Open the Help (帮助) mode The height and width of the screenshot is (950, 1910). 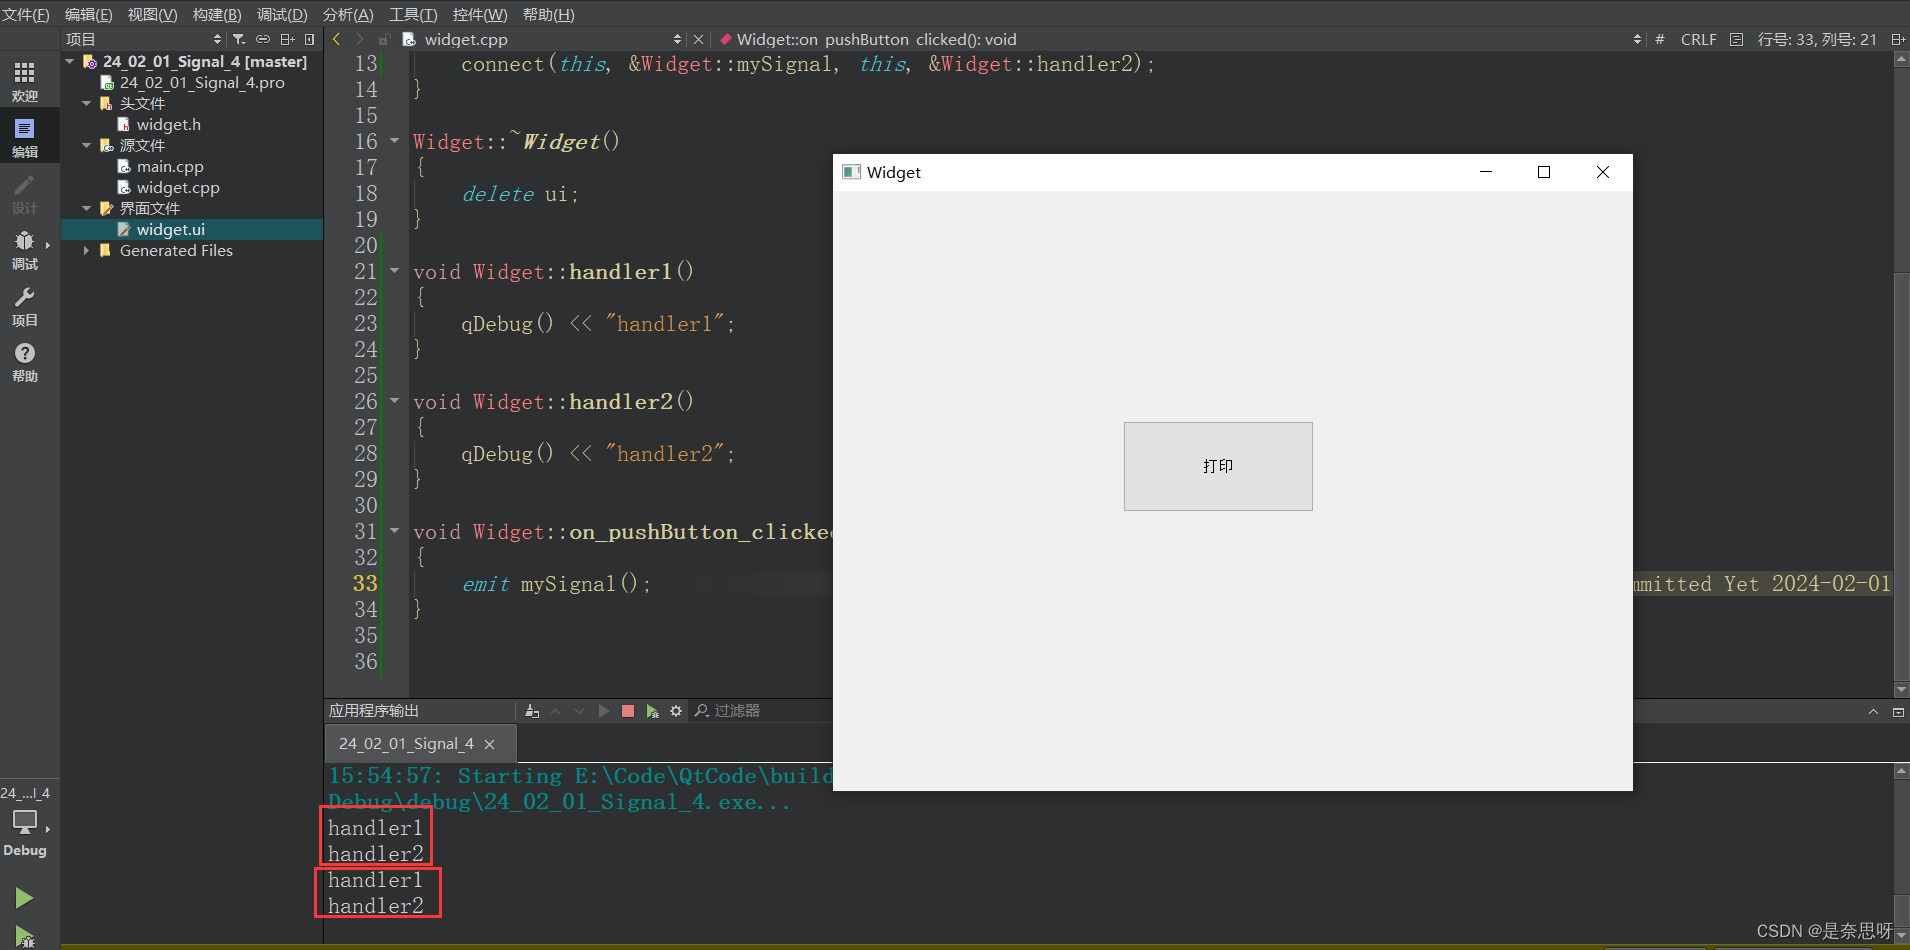(25, 361)
